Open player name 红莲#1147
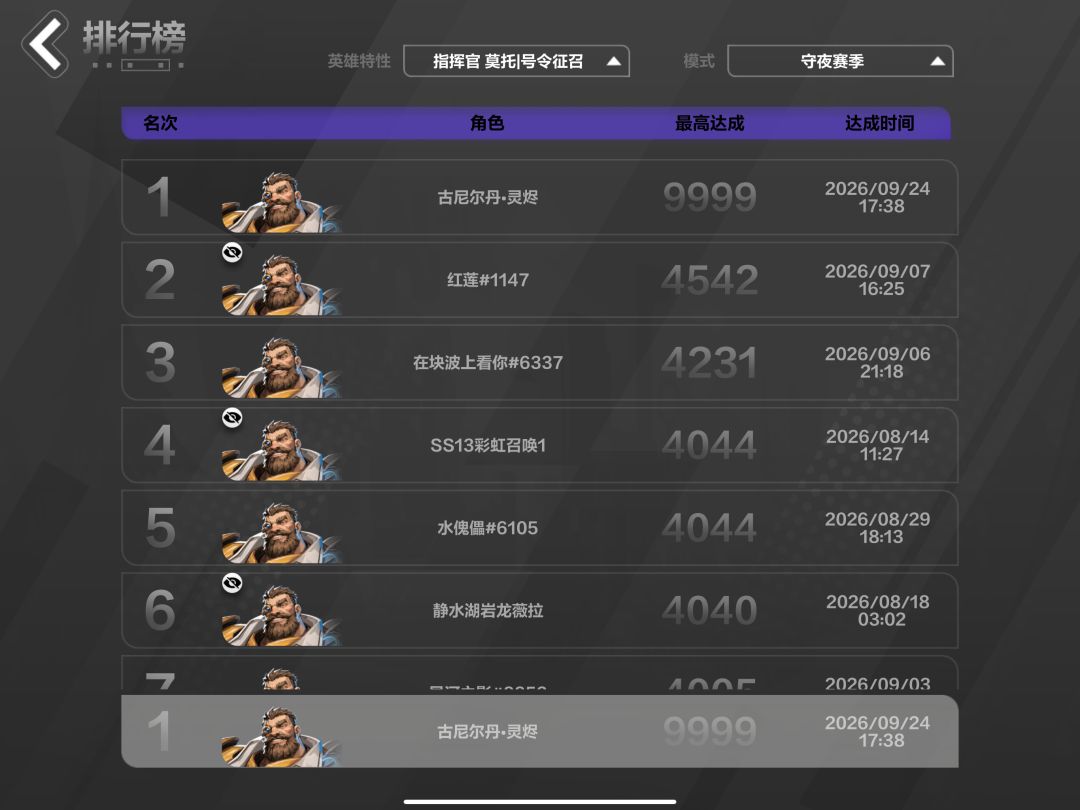 [x=488, y=280]
